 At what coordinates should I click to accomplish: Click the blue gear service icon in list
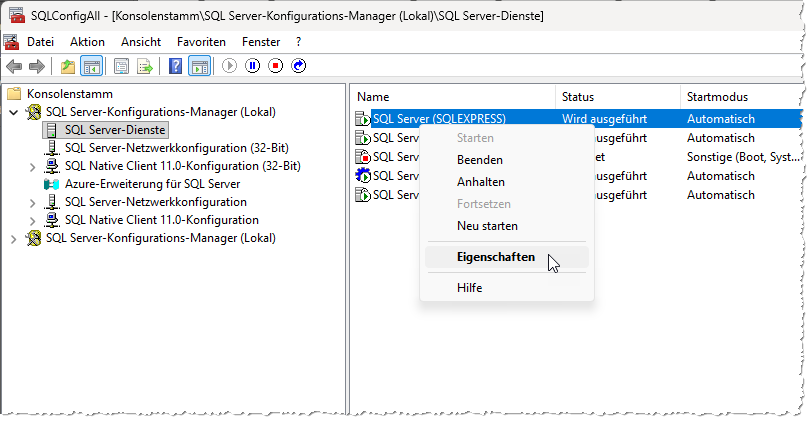[363, 176]
